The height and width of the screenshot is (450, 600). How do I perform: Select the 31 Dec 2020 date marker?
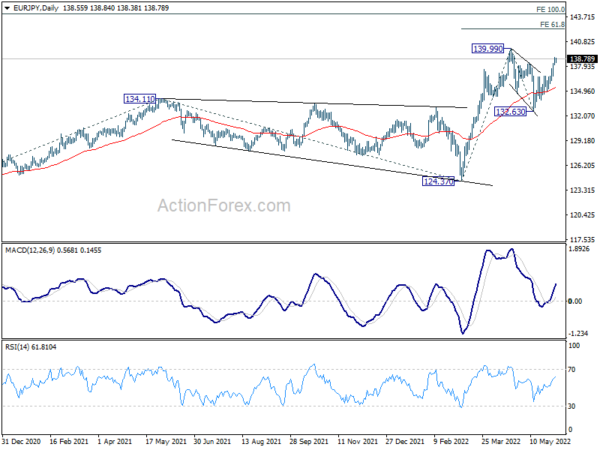tap(21, 441)
